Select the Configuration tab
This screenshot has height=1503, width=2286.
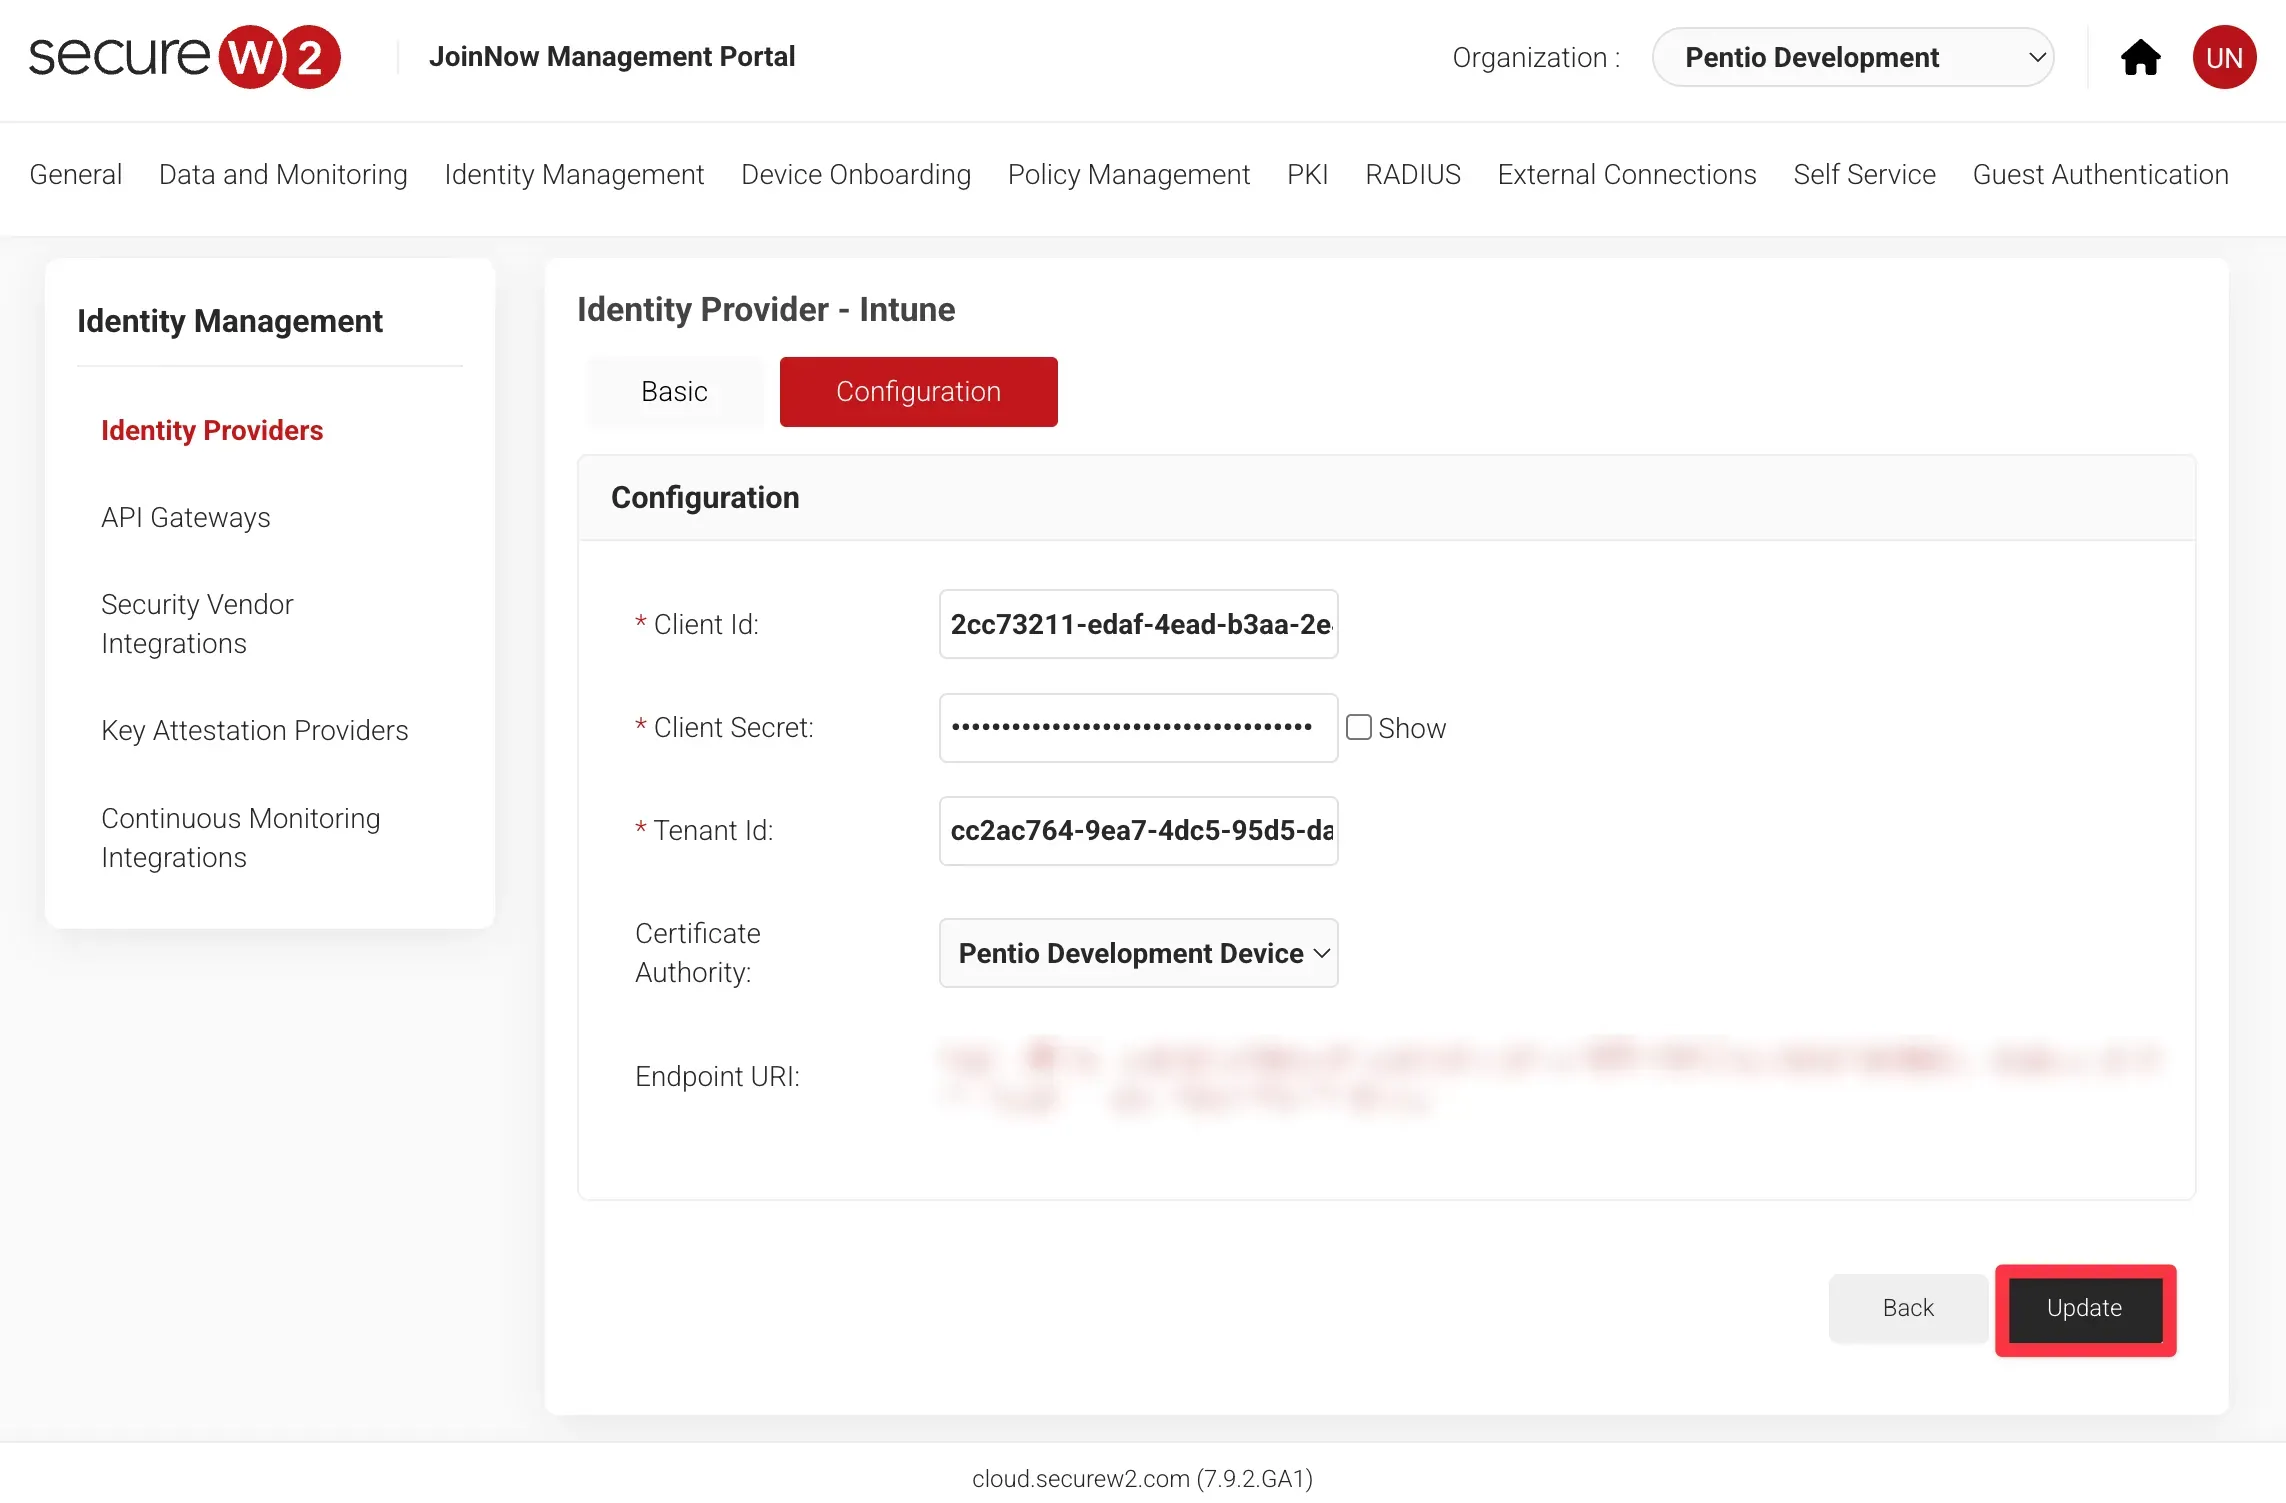pyautogui.click(x=918, y=392)
